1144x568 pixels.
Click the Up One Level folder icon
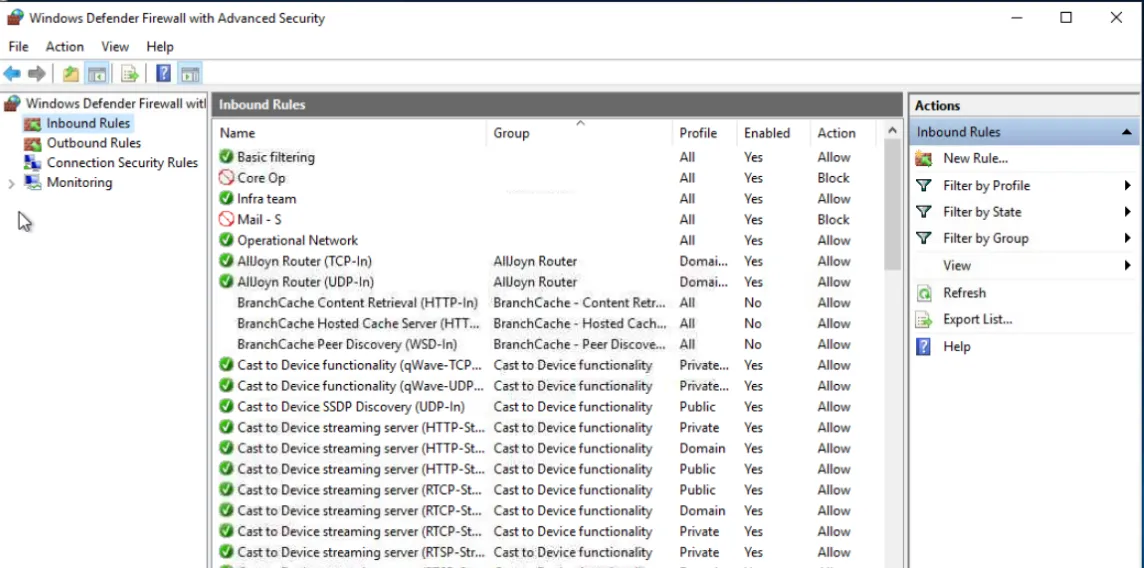[x=70, y=74]
